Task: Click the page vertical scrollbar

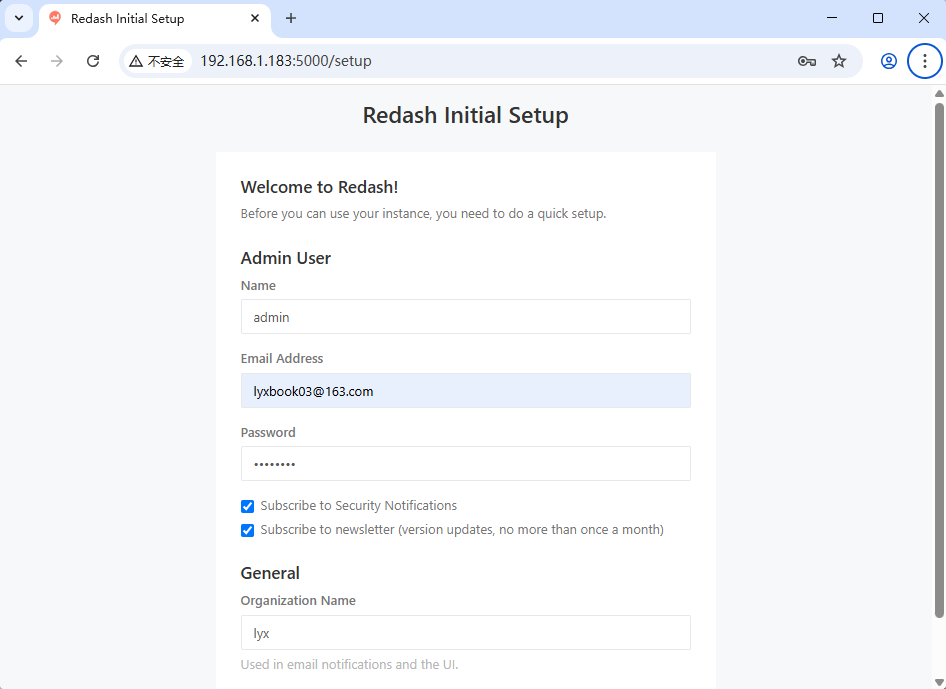Action: pos(939,360)
